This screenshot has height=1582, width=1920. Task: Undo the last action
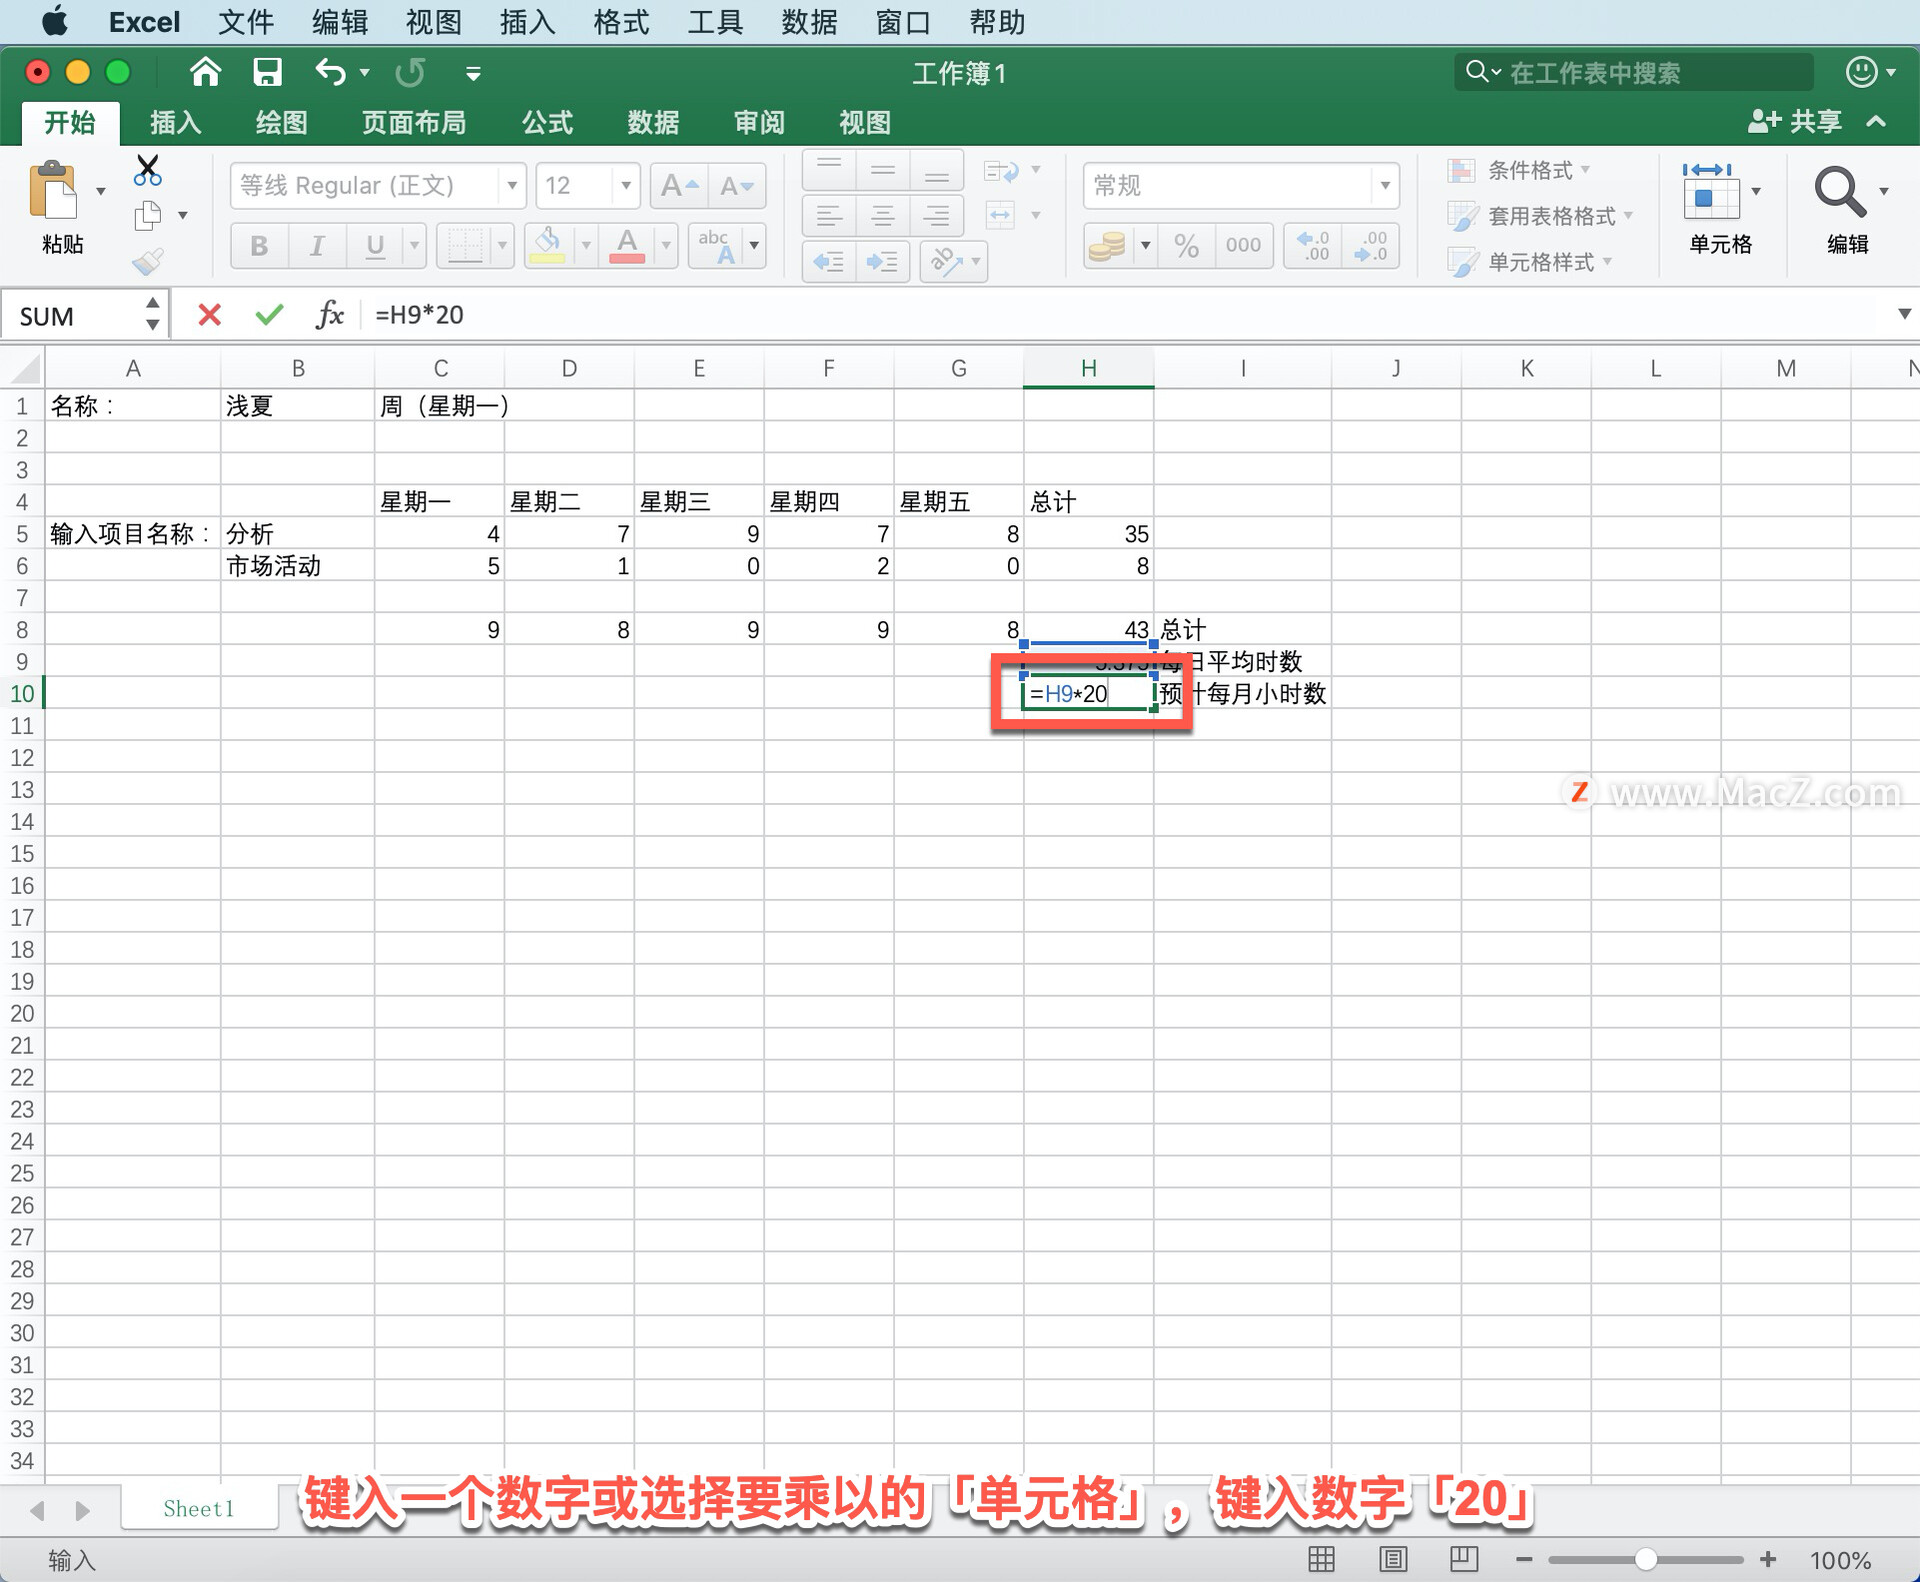pos(331,72)
